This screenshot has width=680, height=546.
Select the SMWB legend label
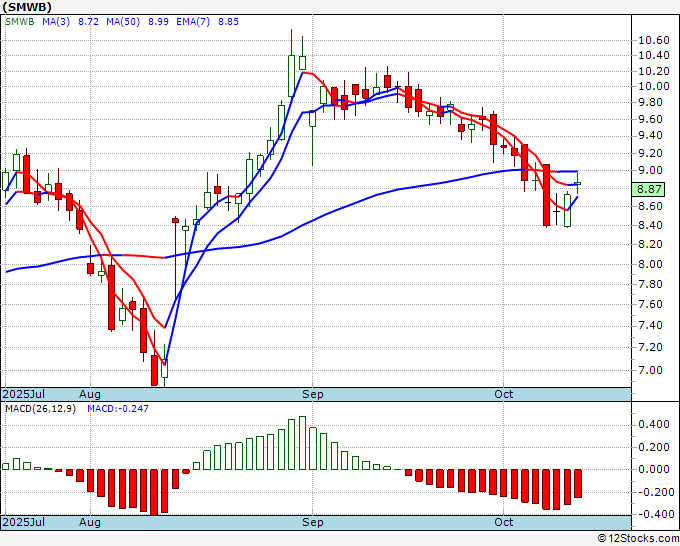[20, 22]
